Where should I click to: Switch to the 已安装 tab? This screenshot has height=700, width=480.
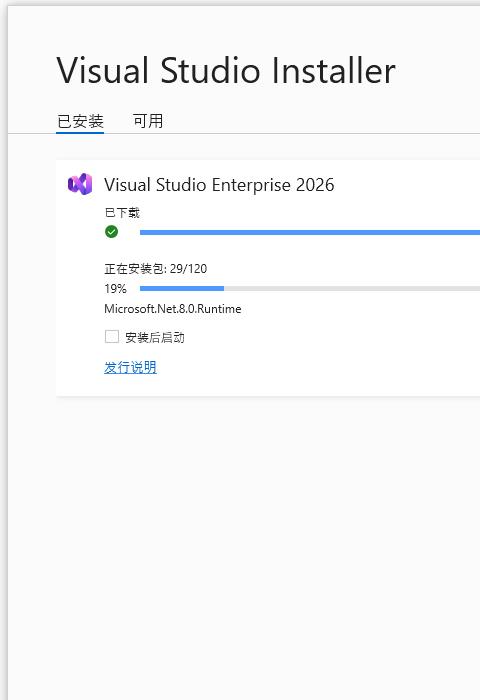pos(80,121)
